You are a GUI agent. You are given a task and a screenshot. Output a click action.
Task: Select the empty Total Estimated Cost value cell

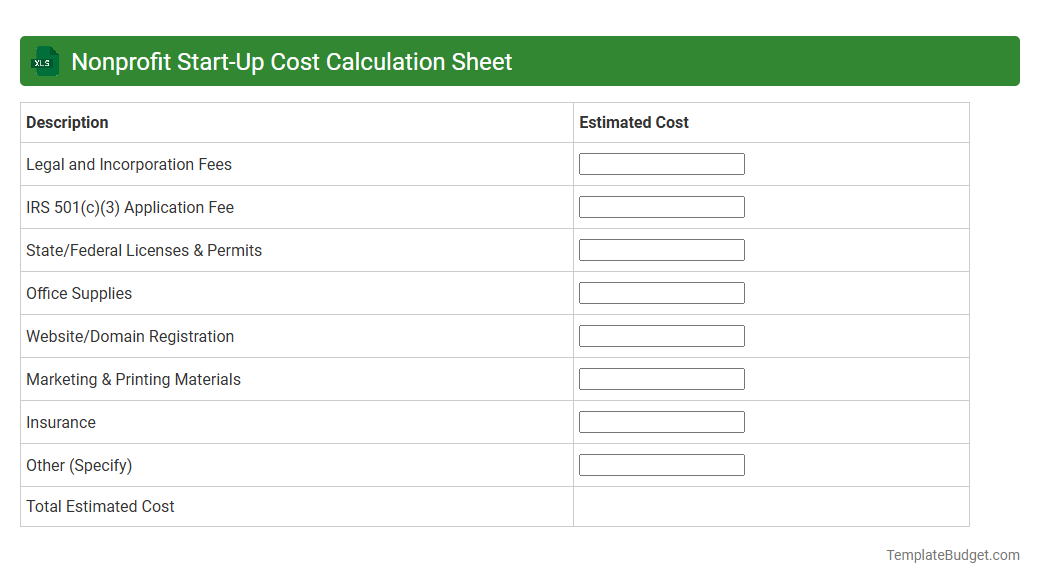pyautogui.click(x=770, y=506)
